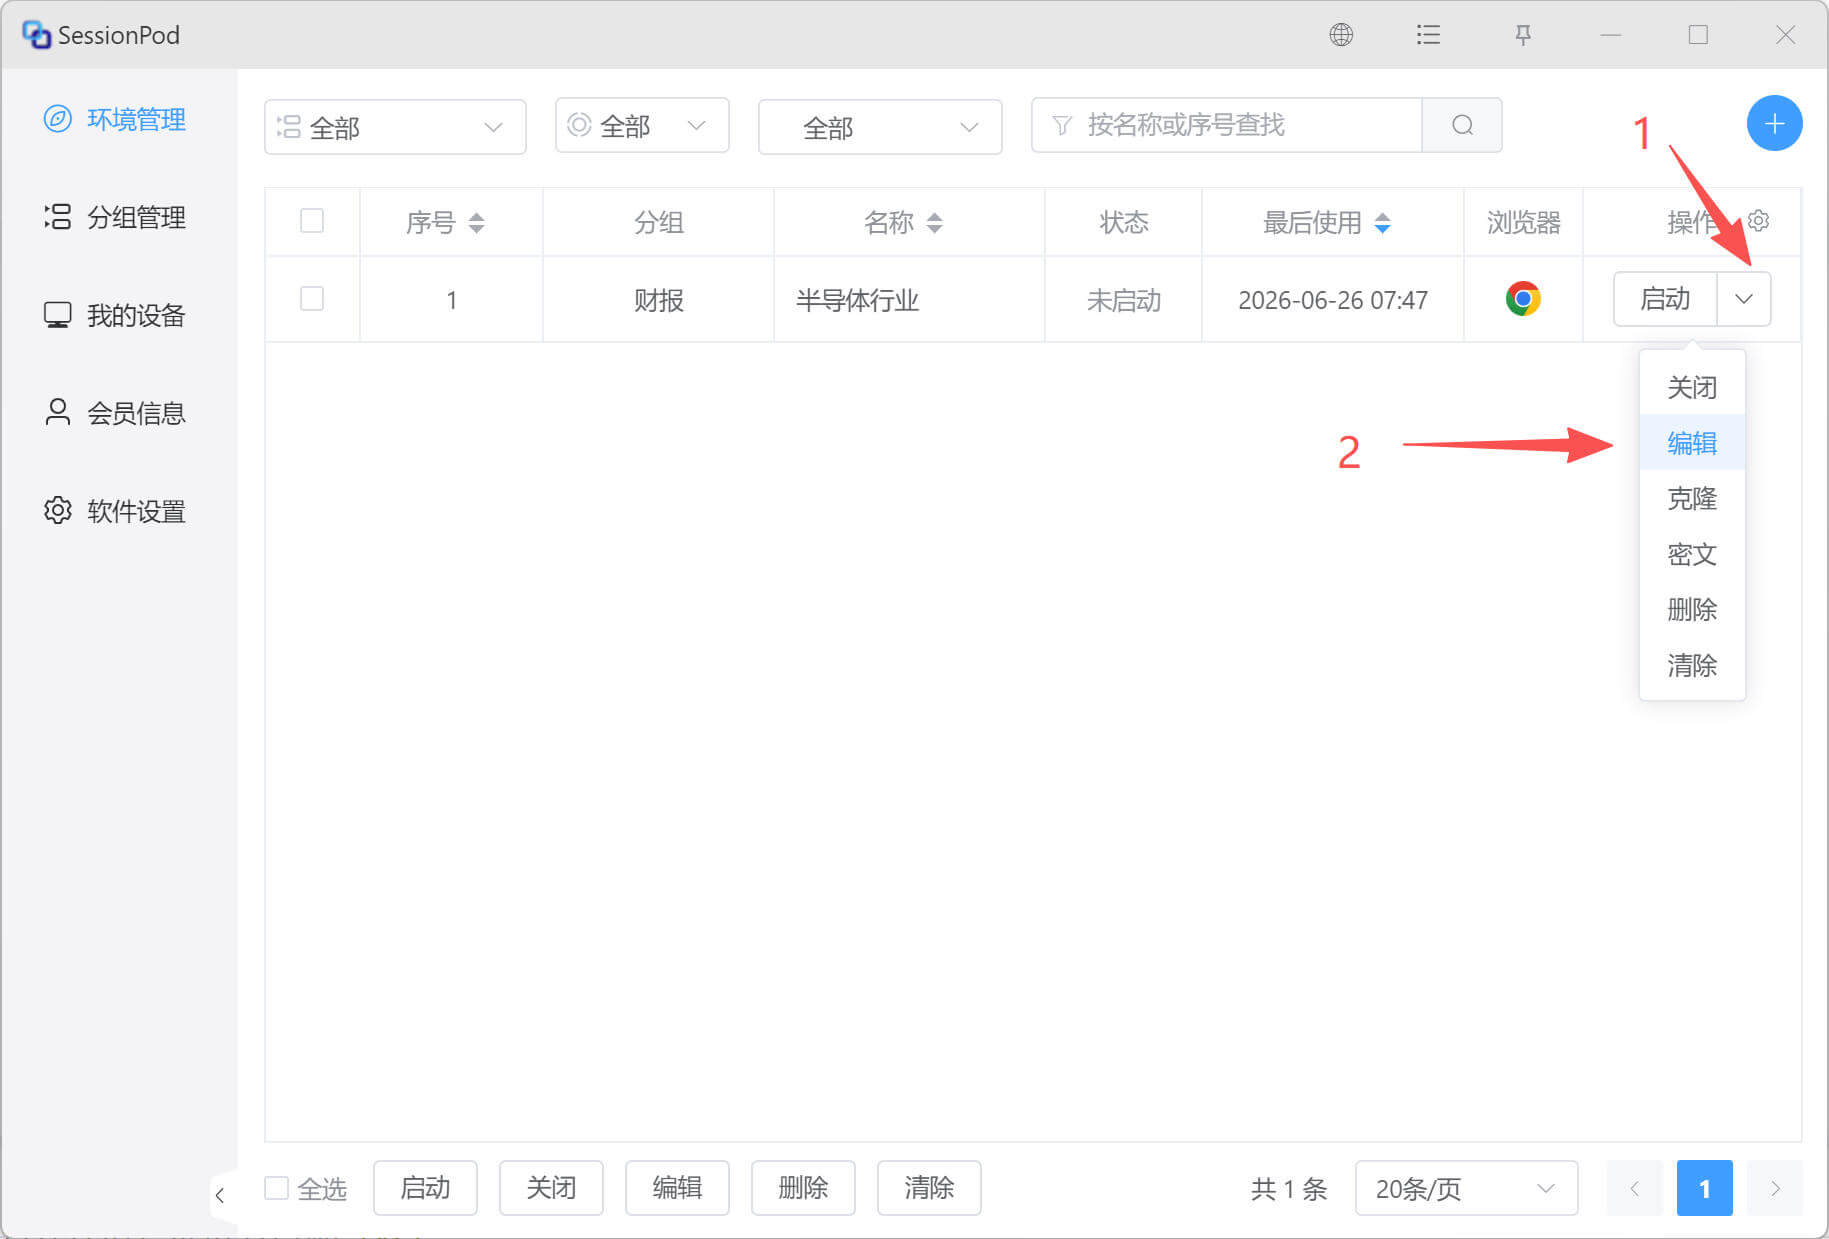This screenshot has width=1829, height=1239.
Task: Collapse the sidebar with the left chevron
Action: coord(220,1195)
